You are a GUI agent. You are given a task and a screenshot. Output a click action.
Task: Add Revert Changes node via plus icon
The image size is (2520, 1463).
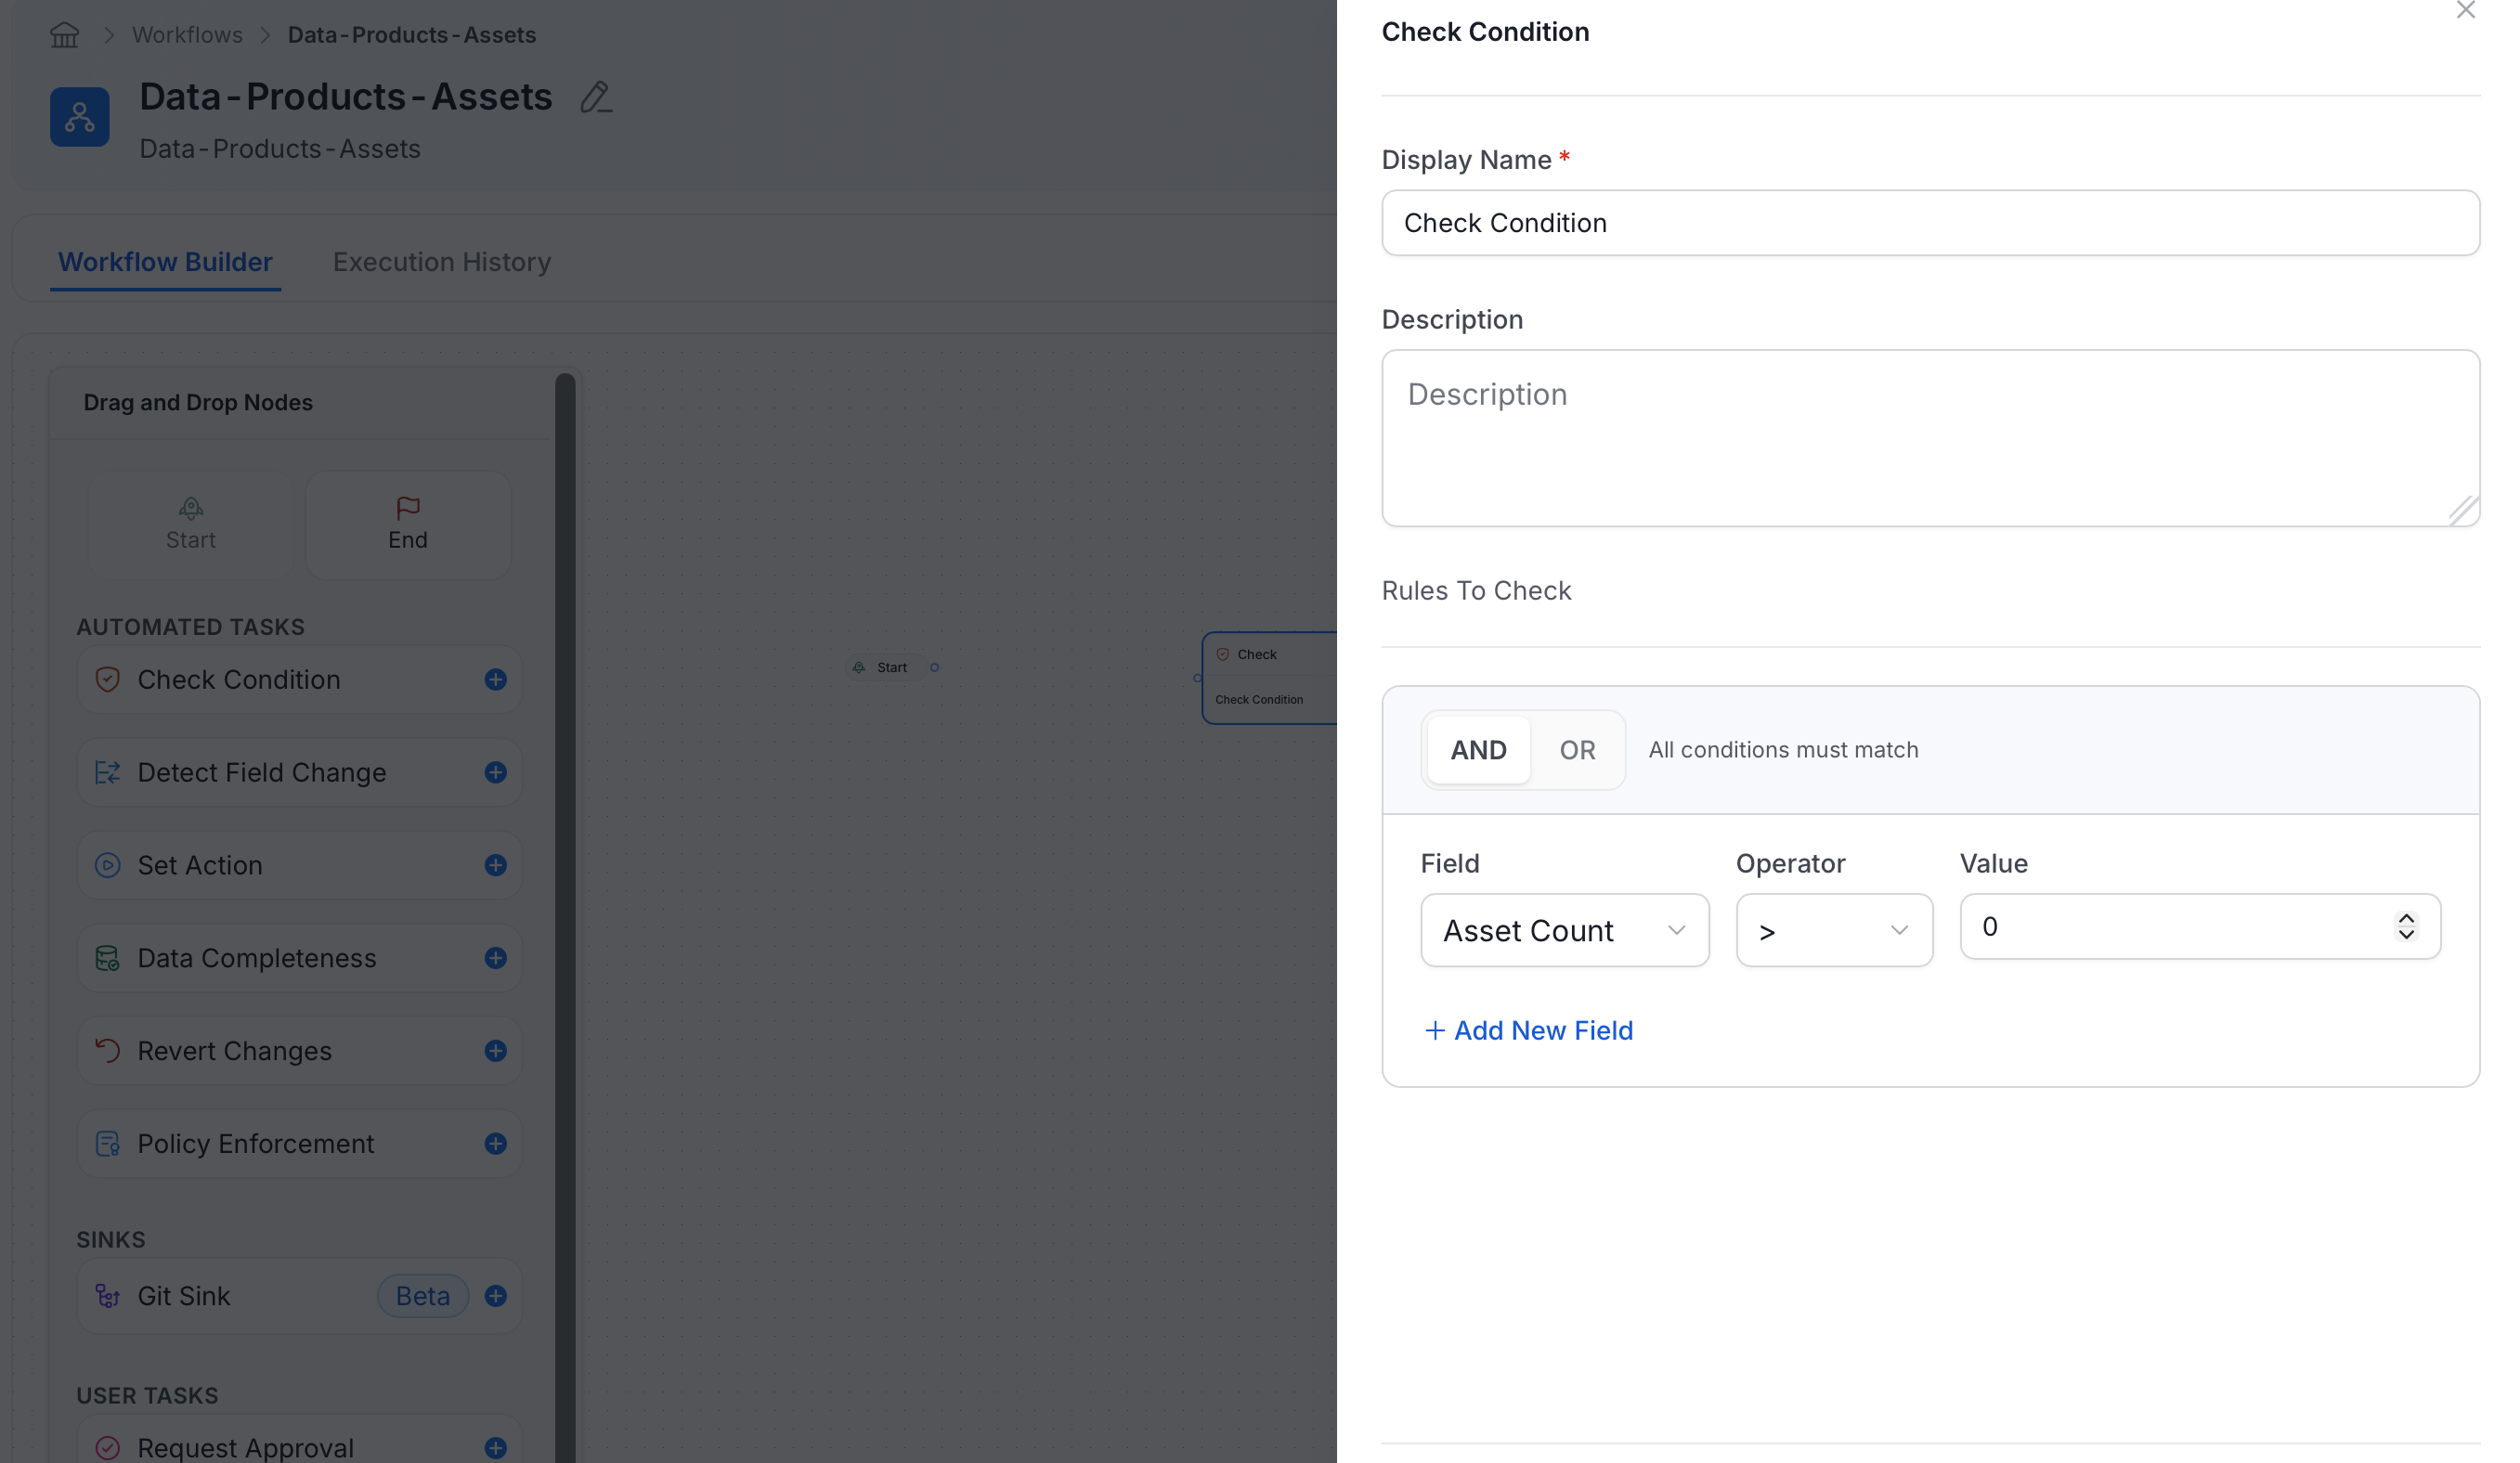point(495,1052)
